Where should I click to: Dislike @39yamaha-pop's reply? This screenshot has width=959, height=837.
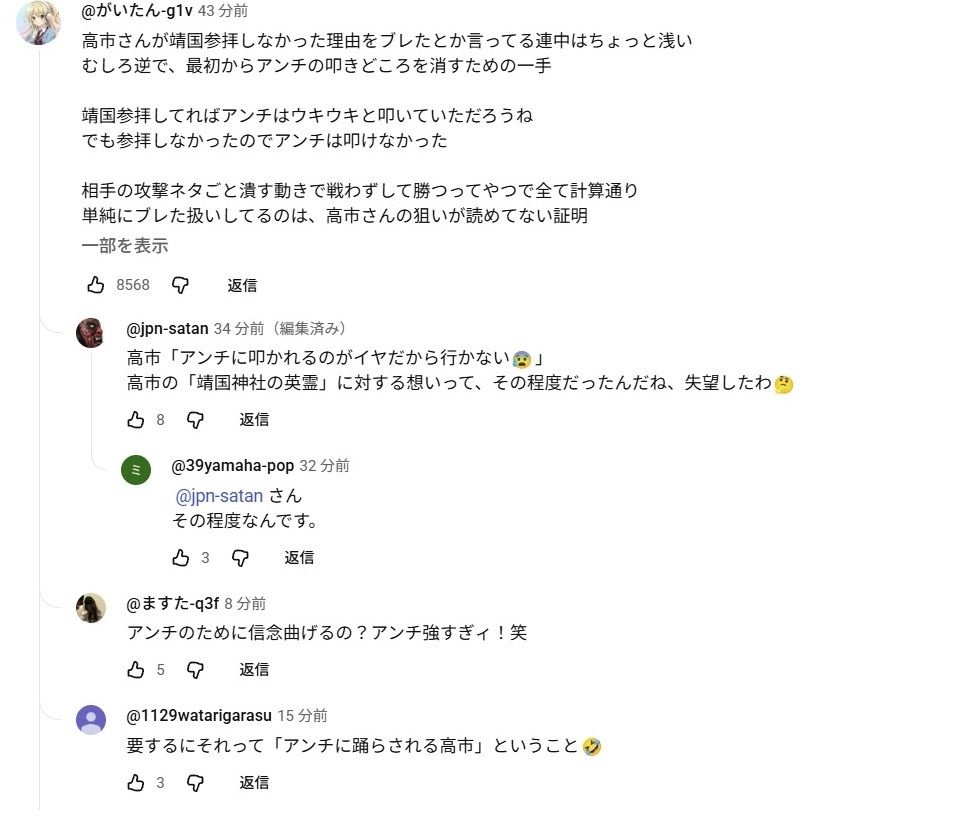pyautogui.click(x=240, y=558)
